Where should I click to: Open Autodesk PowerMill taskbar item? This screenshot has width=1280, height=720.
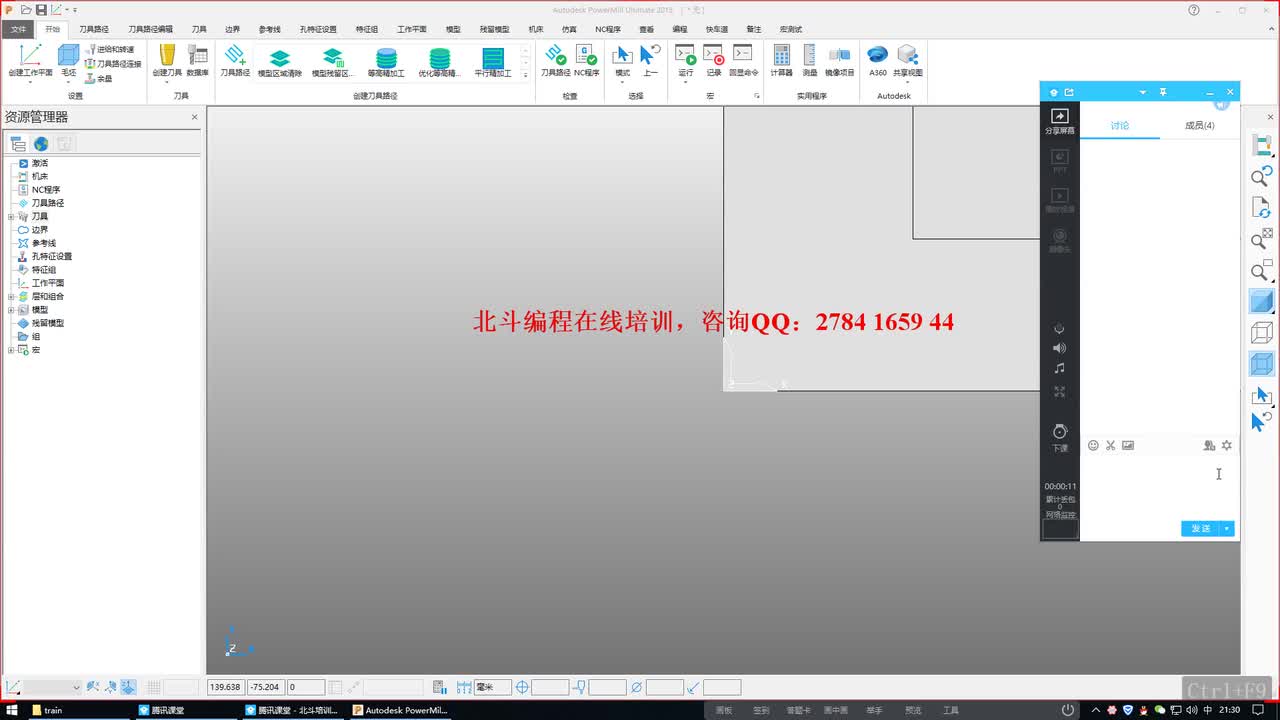pyautogui.click(x=399, y=710)
